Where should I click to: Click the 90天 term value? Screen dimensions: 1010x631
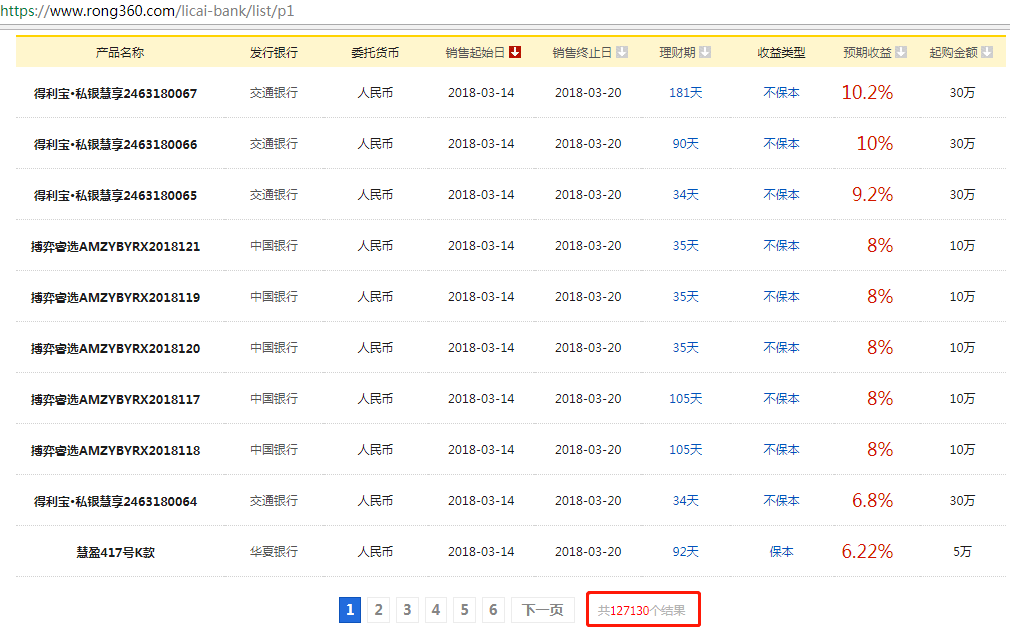685,144
